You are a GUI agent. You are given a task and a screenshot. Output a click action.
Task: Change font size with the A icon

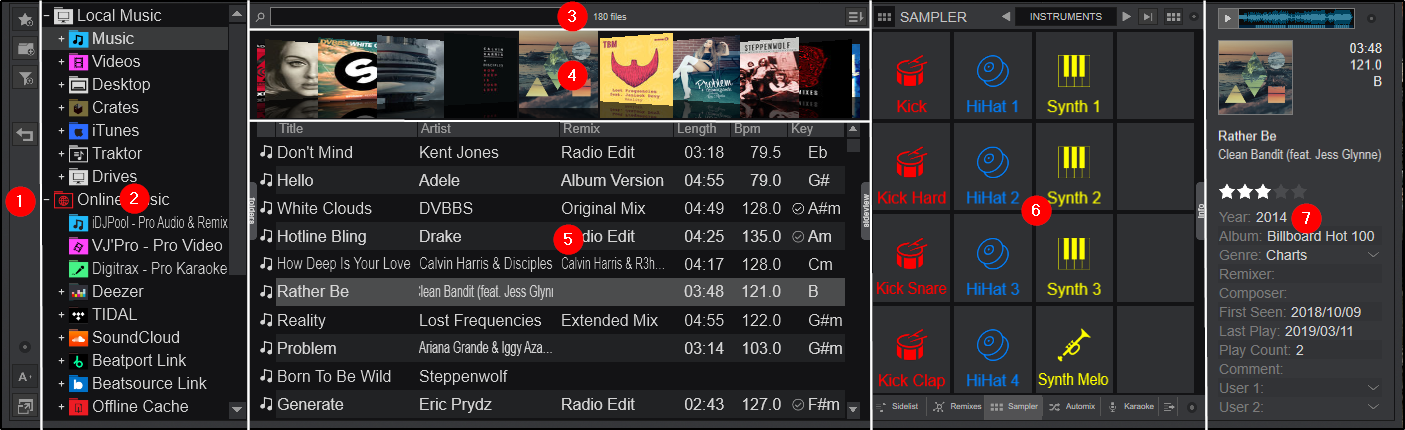[x=26, y=377]
